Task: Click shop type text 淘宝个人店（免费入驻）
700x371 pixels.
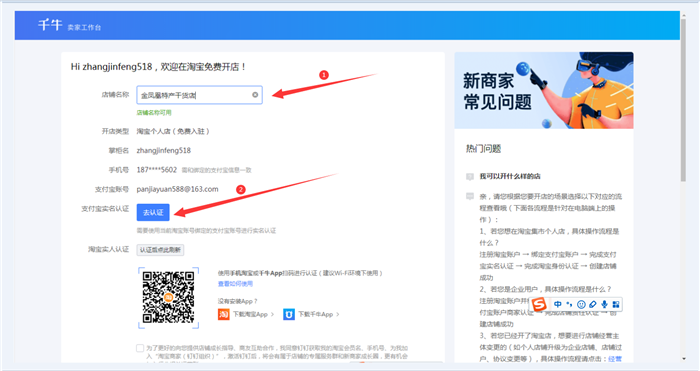Action: 173,131
